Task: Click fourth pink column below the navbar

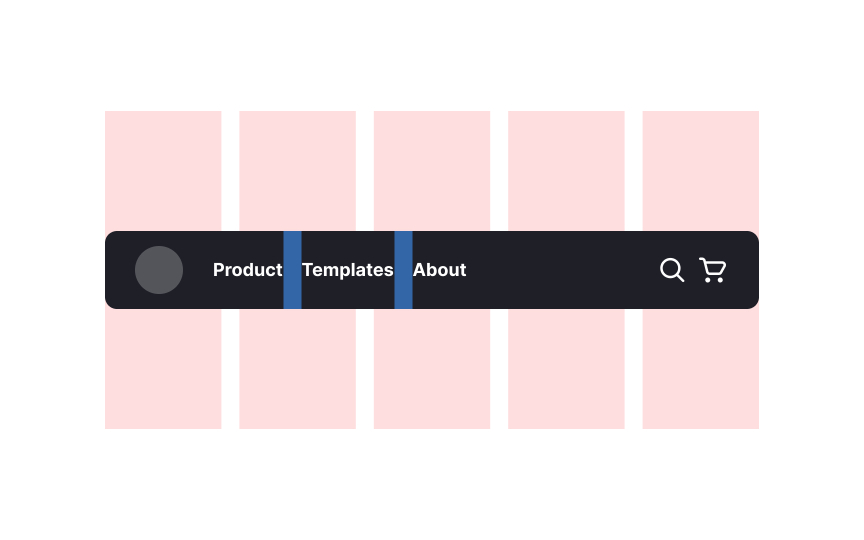Action: pyautogui.click(x=566, y=369)
